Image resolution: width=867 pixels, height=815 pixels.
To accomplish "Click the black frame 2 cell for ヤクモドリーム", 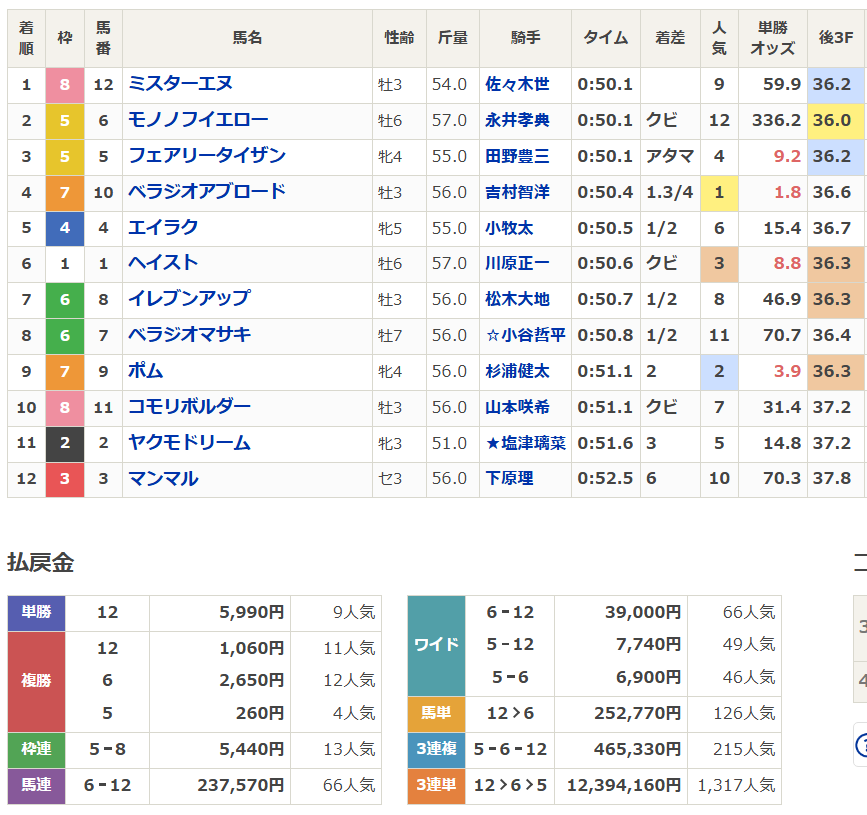I will click(x=65, y=443).
